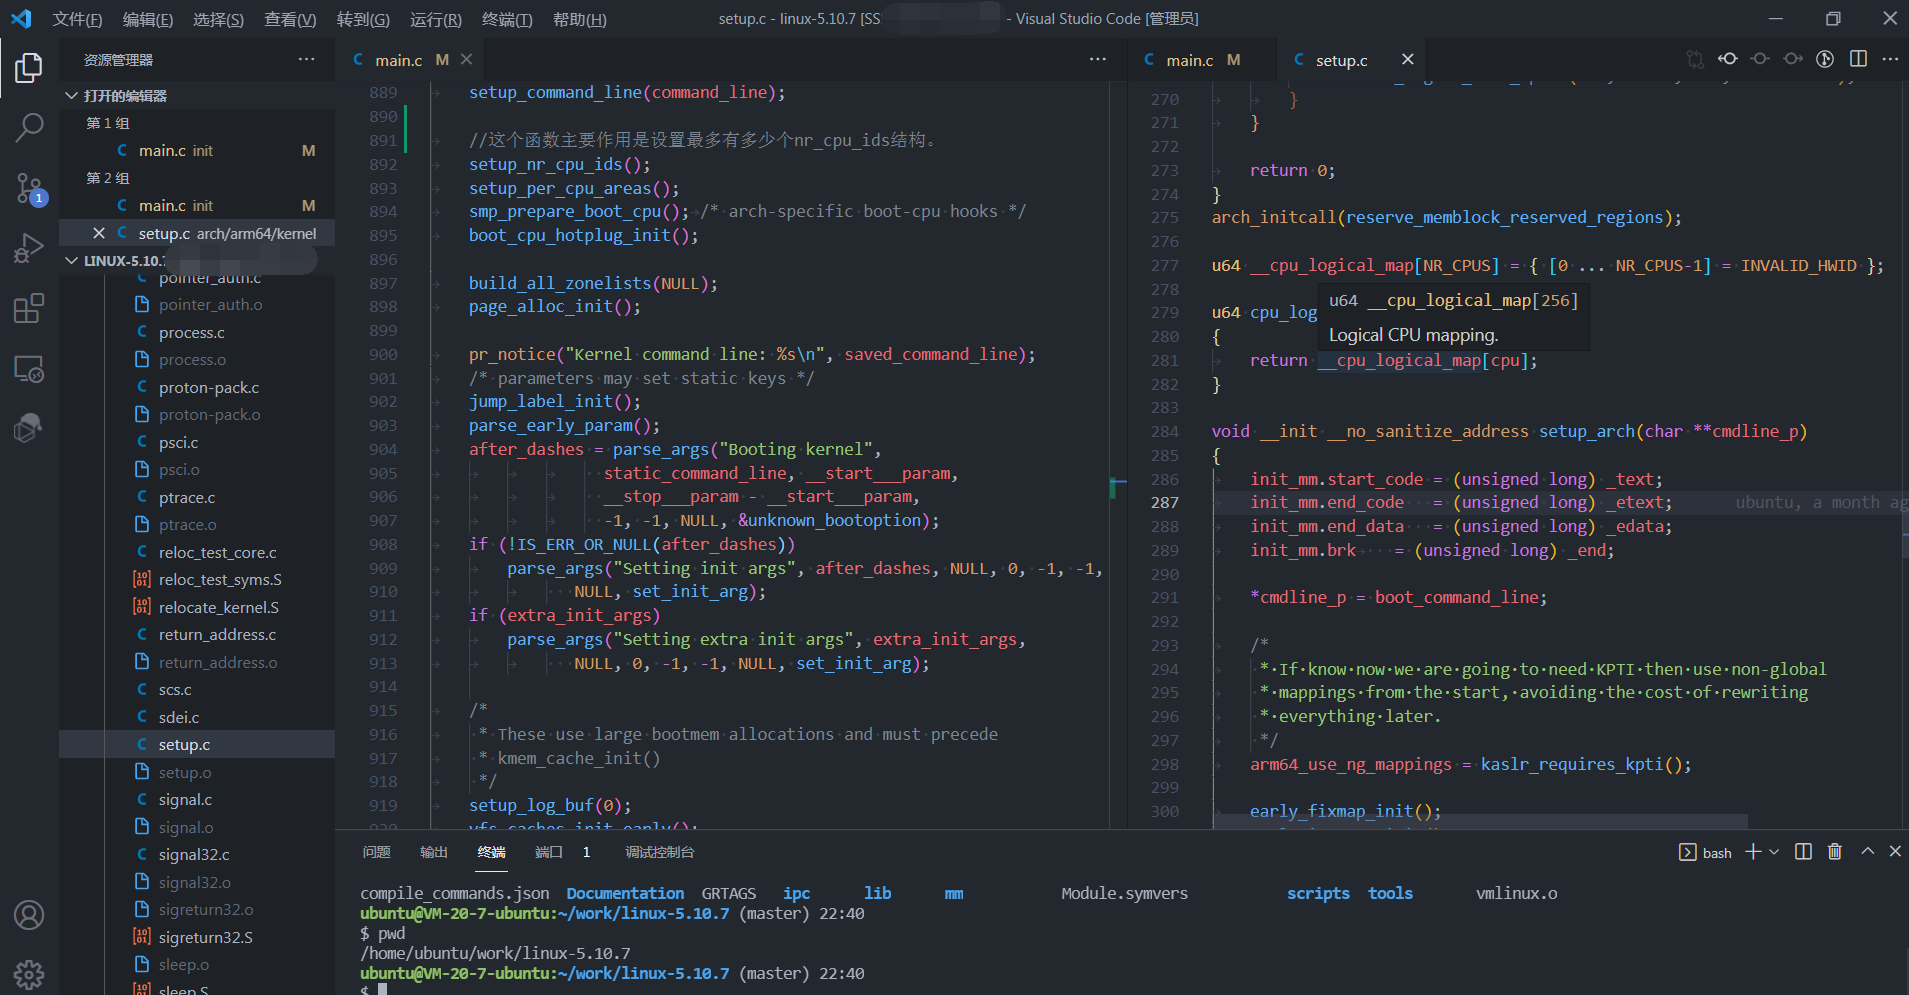Image resolution: width=1909 pixels, height=995 pixels.
Task: Open relocate_kernel.S in the file tree
Action: coord(219,607)
